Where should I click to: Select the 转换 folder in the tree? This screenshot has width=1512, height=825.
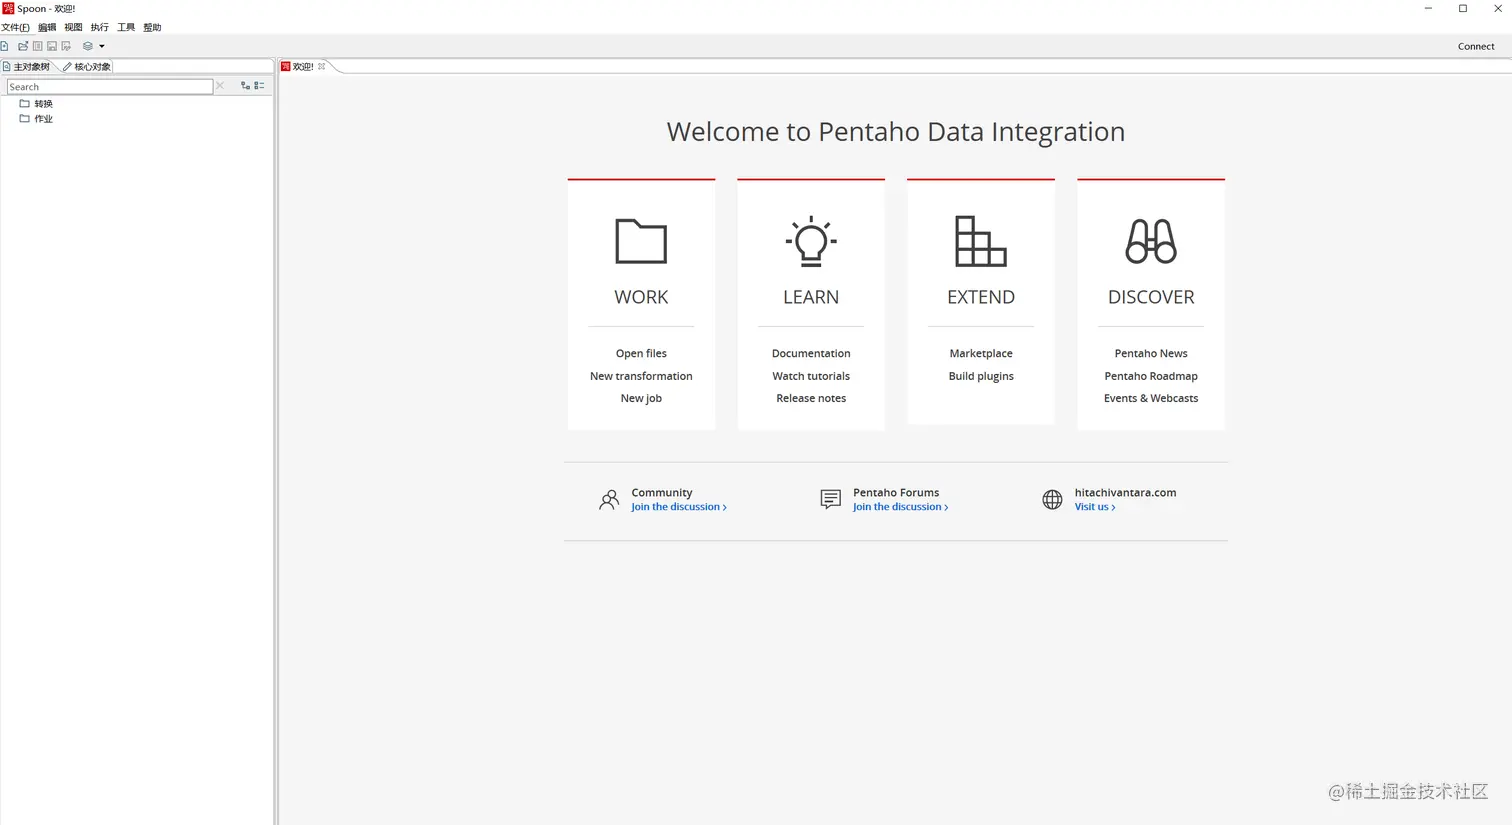(x=37, y=103)
